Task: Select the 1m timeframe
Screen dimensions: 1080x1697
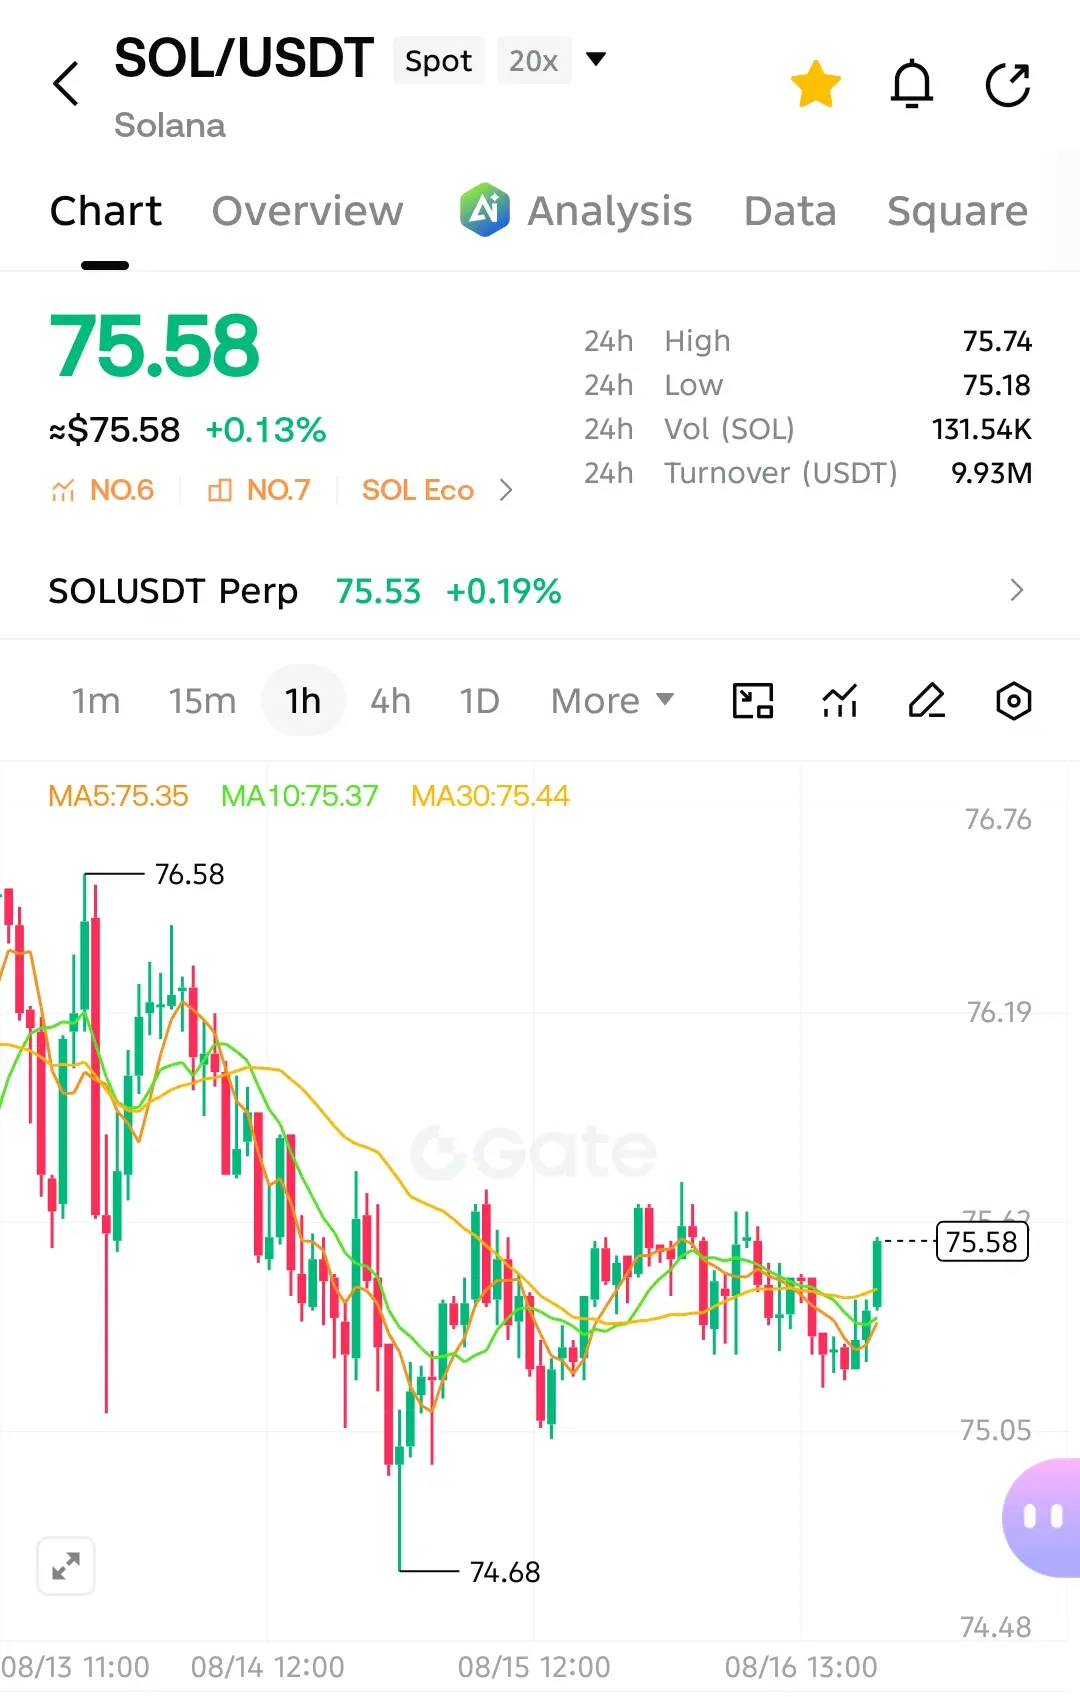Action: click(x=95, y=701)
